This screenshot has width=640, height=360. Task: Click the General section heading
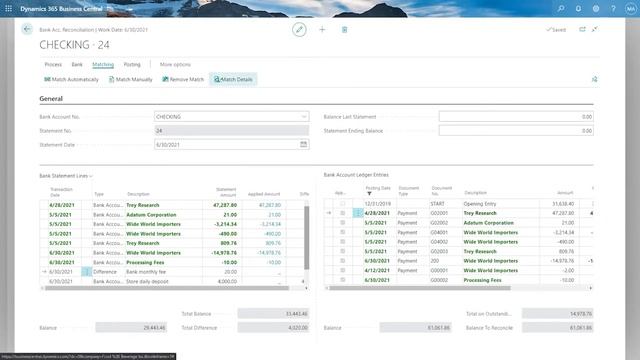click(51, 99)
